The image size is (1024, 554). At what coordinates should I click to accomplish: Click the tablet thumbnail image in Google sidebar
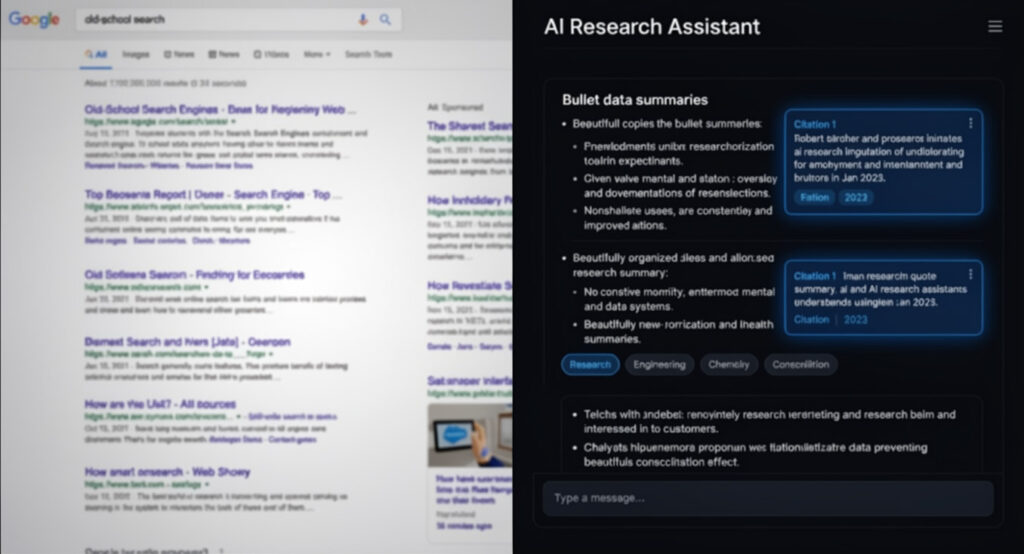[470, 435]
